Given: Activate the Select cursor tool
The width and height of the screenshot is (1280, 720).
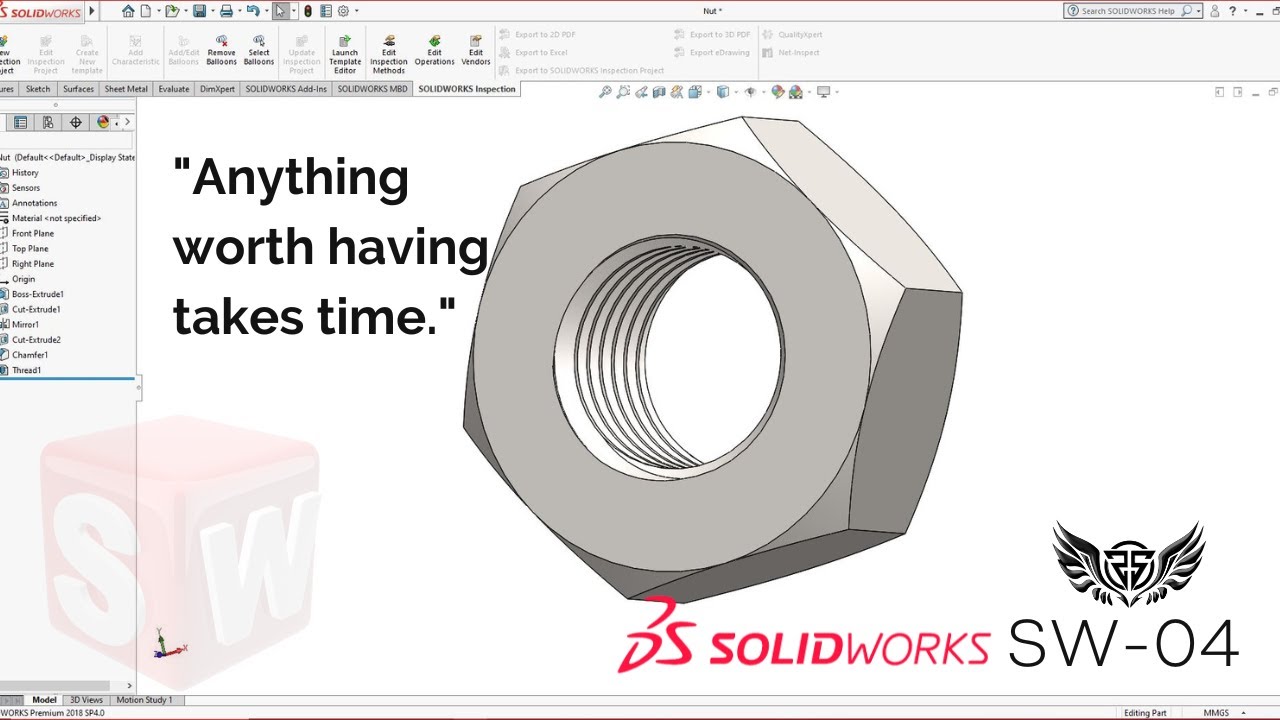Looking at the screenshot, I should 280,11.
